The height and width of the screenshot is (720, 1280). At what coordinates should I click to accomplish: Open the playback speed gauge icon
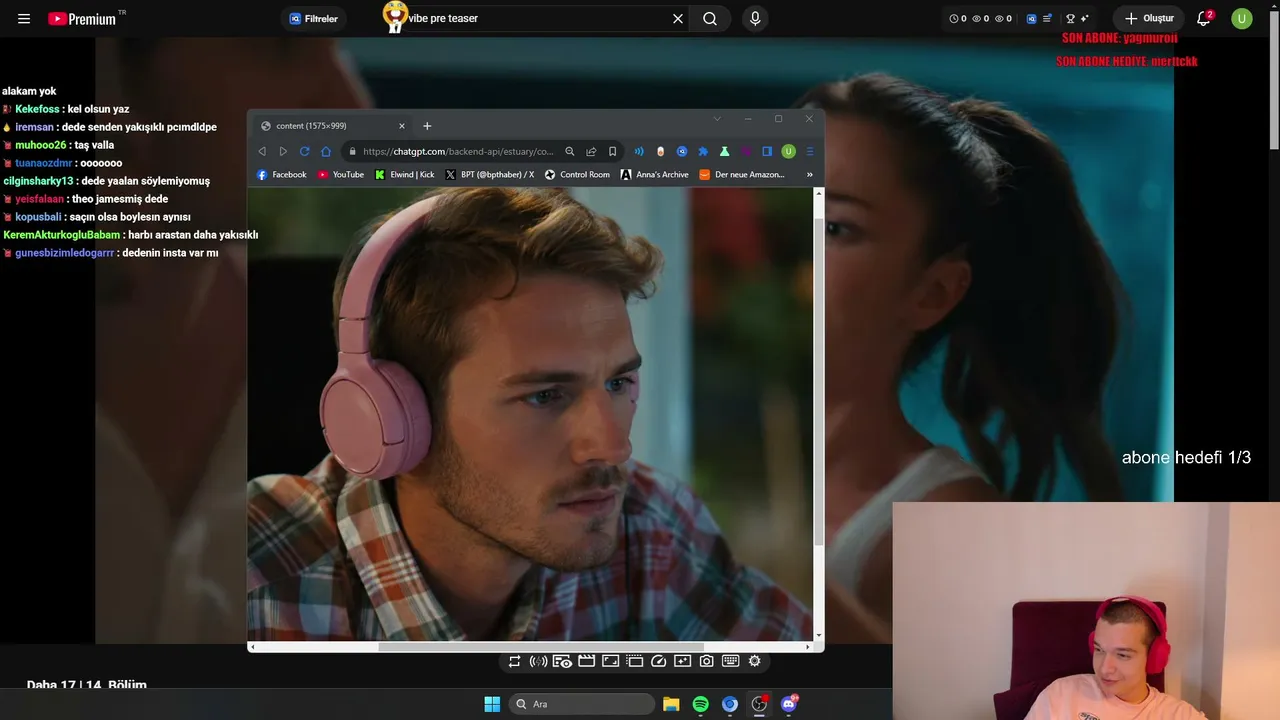pyautogui.click(x=658, y=661)
